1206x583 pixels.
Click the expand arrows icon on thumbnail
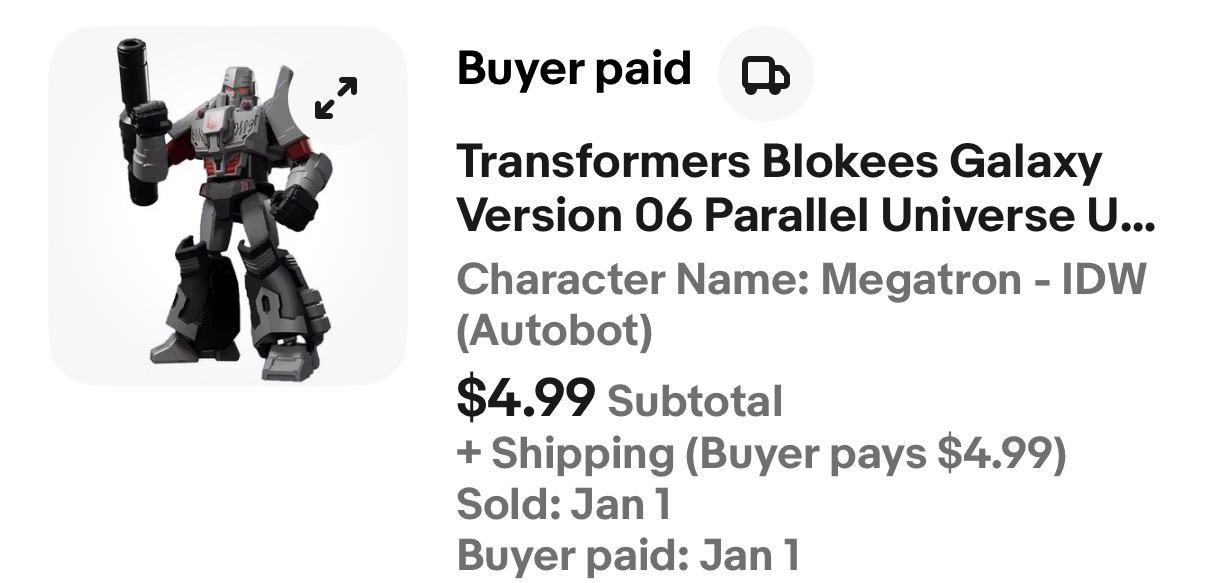click(336, 98)
